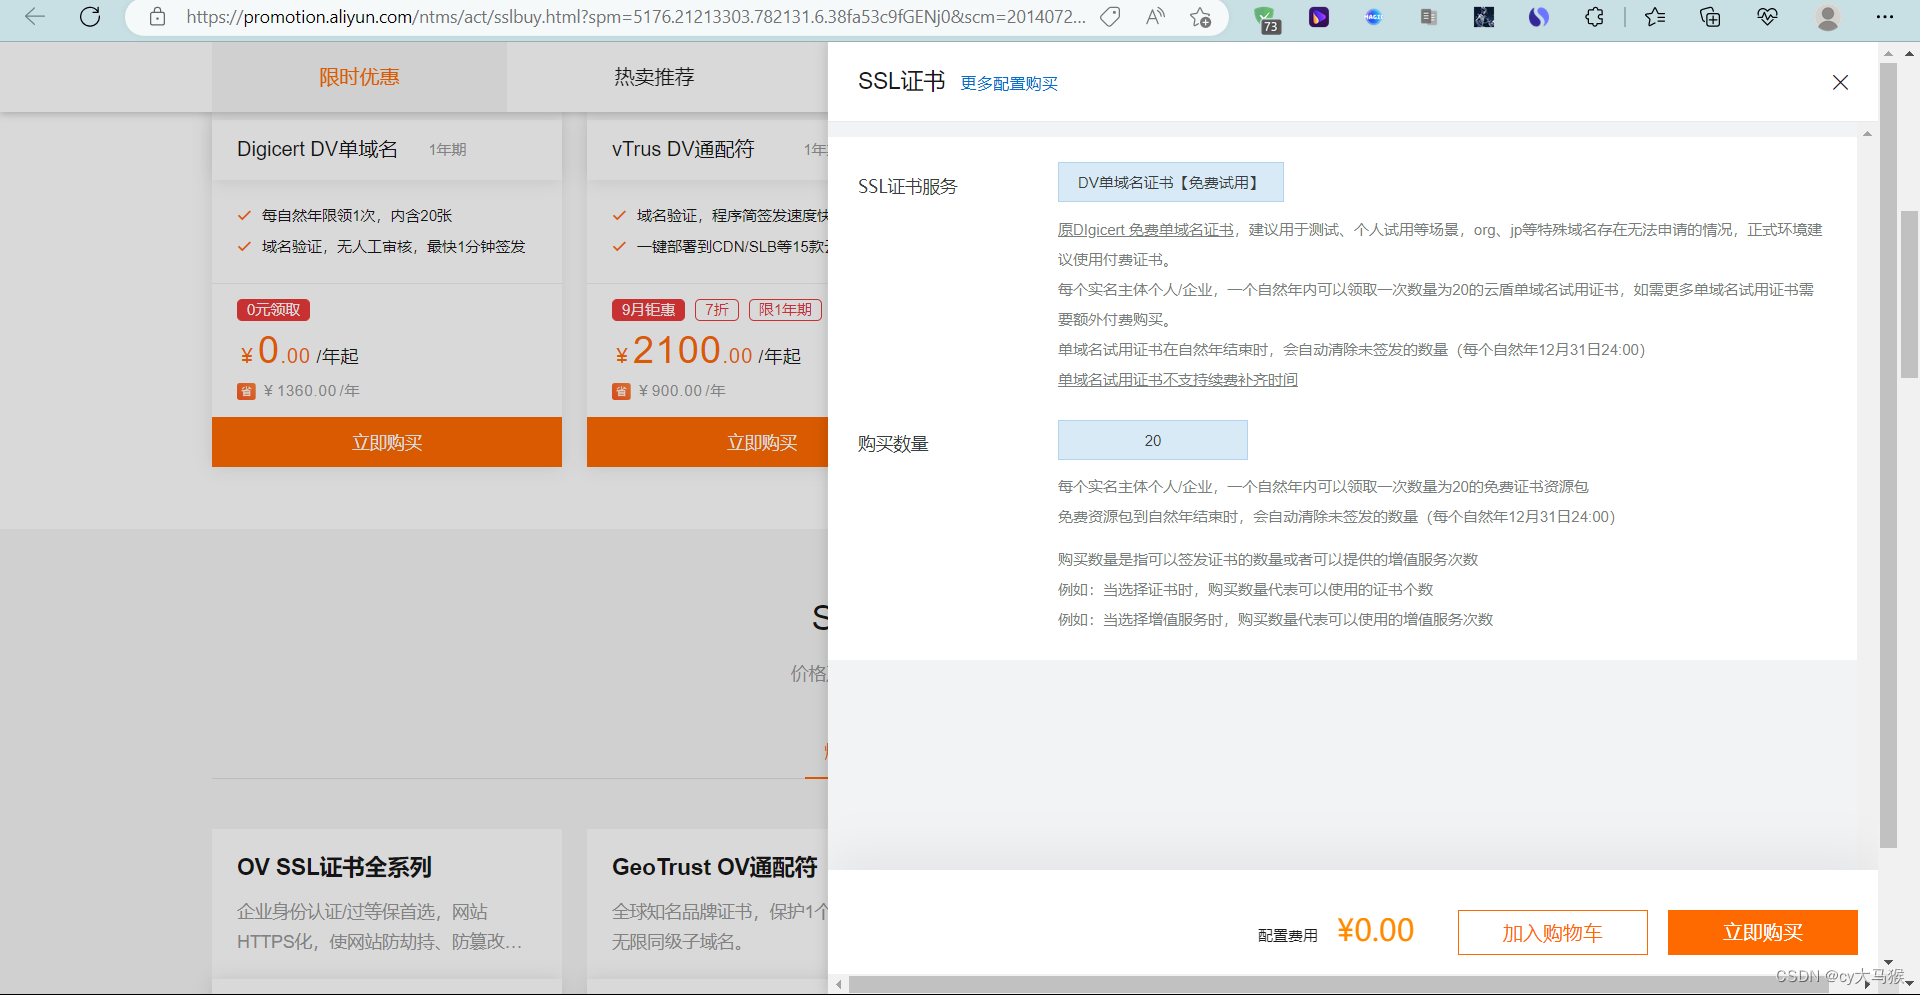1920x995 pixels.
Task: Open browser essentials heart icon
Action: click(1767, 17)
